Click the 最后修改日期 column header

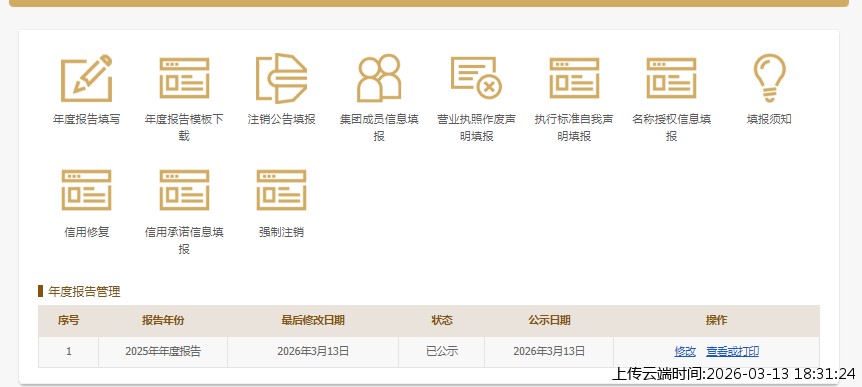313,320
